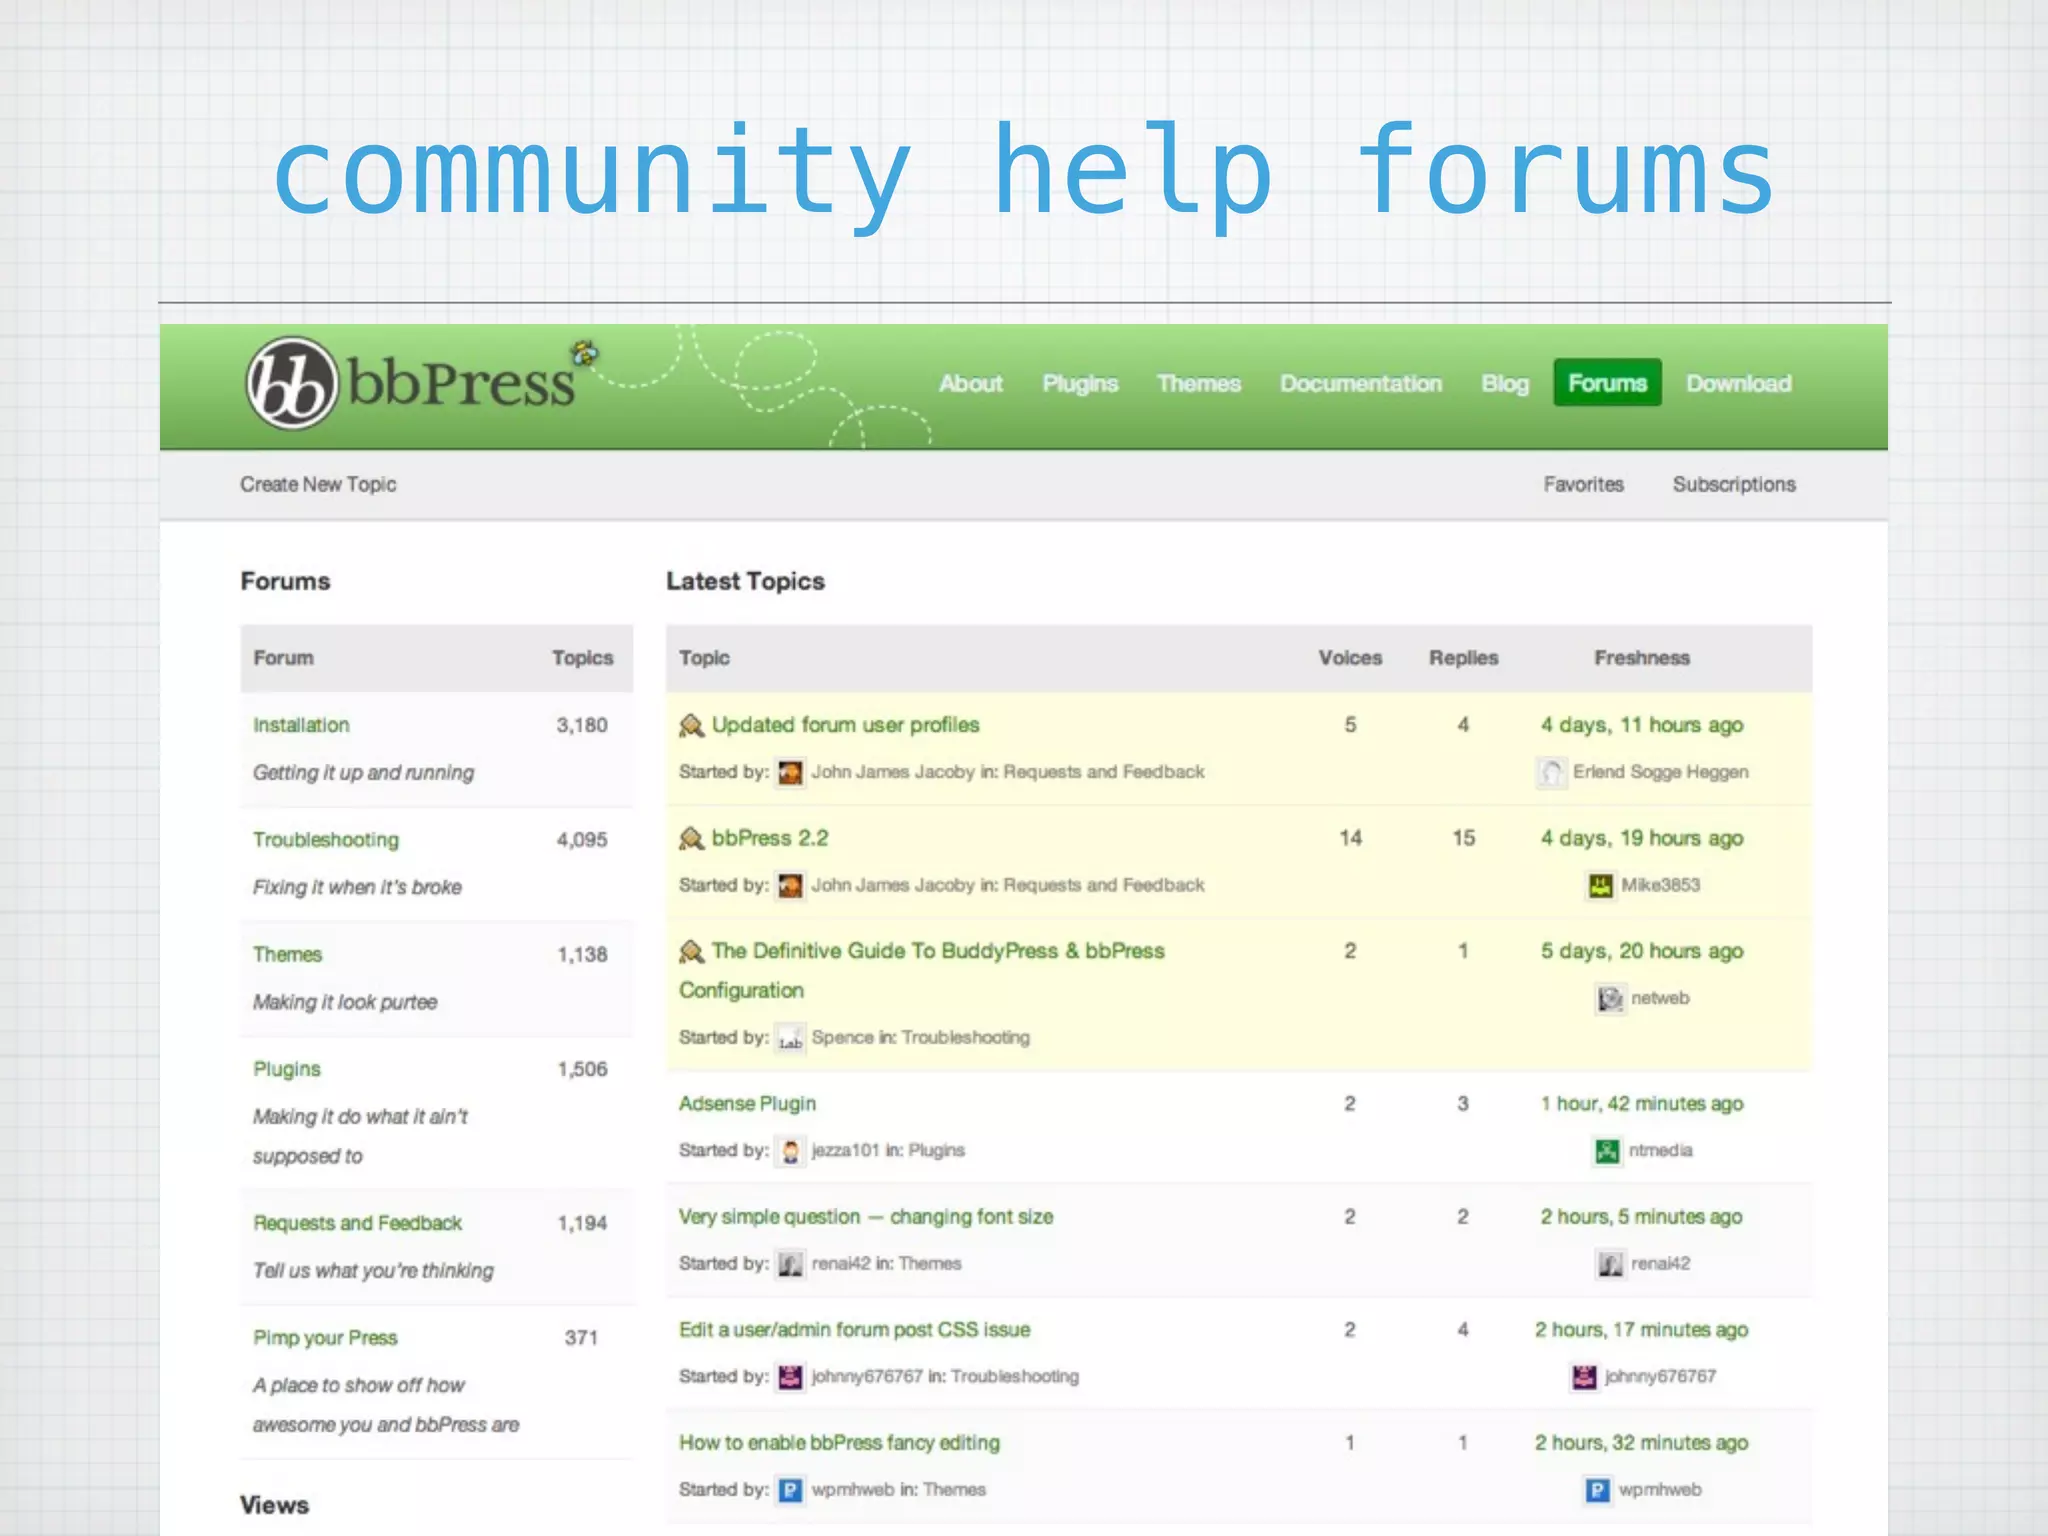Image resolution: width=2048 pixels, height=1536 pixels.
Task: Click the sticky pin icon beside The Definitive Guide
Action: click(x=691, y=951)
